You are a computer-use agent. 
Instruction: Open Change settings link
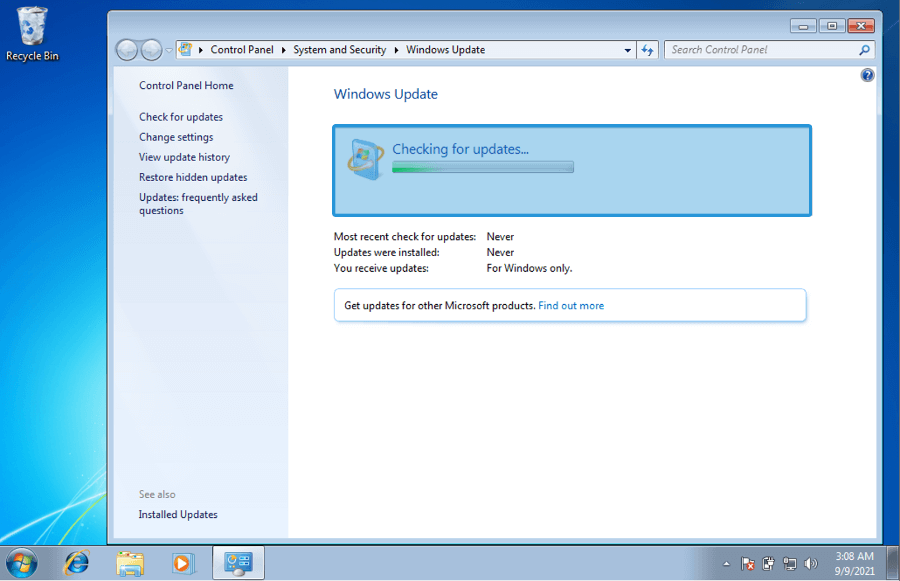coord(176,137)
